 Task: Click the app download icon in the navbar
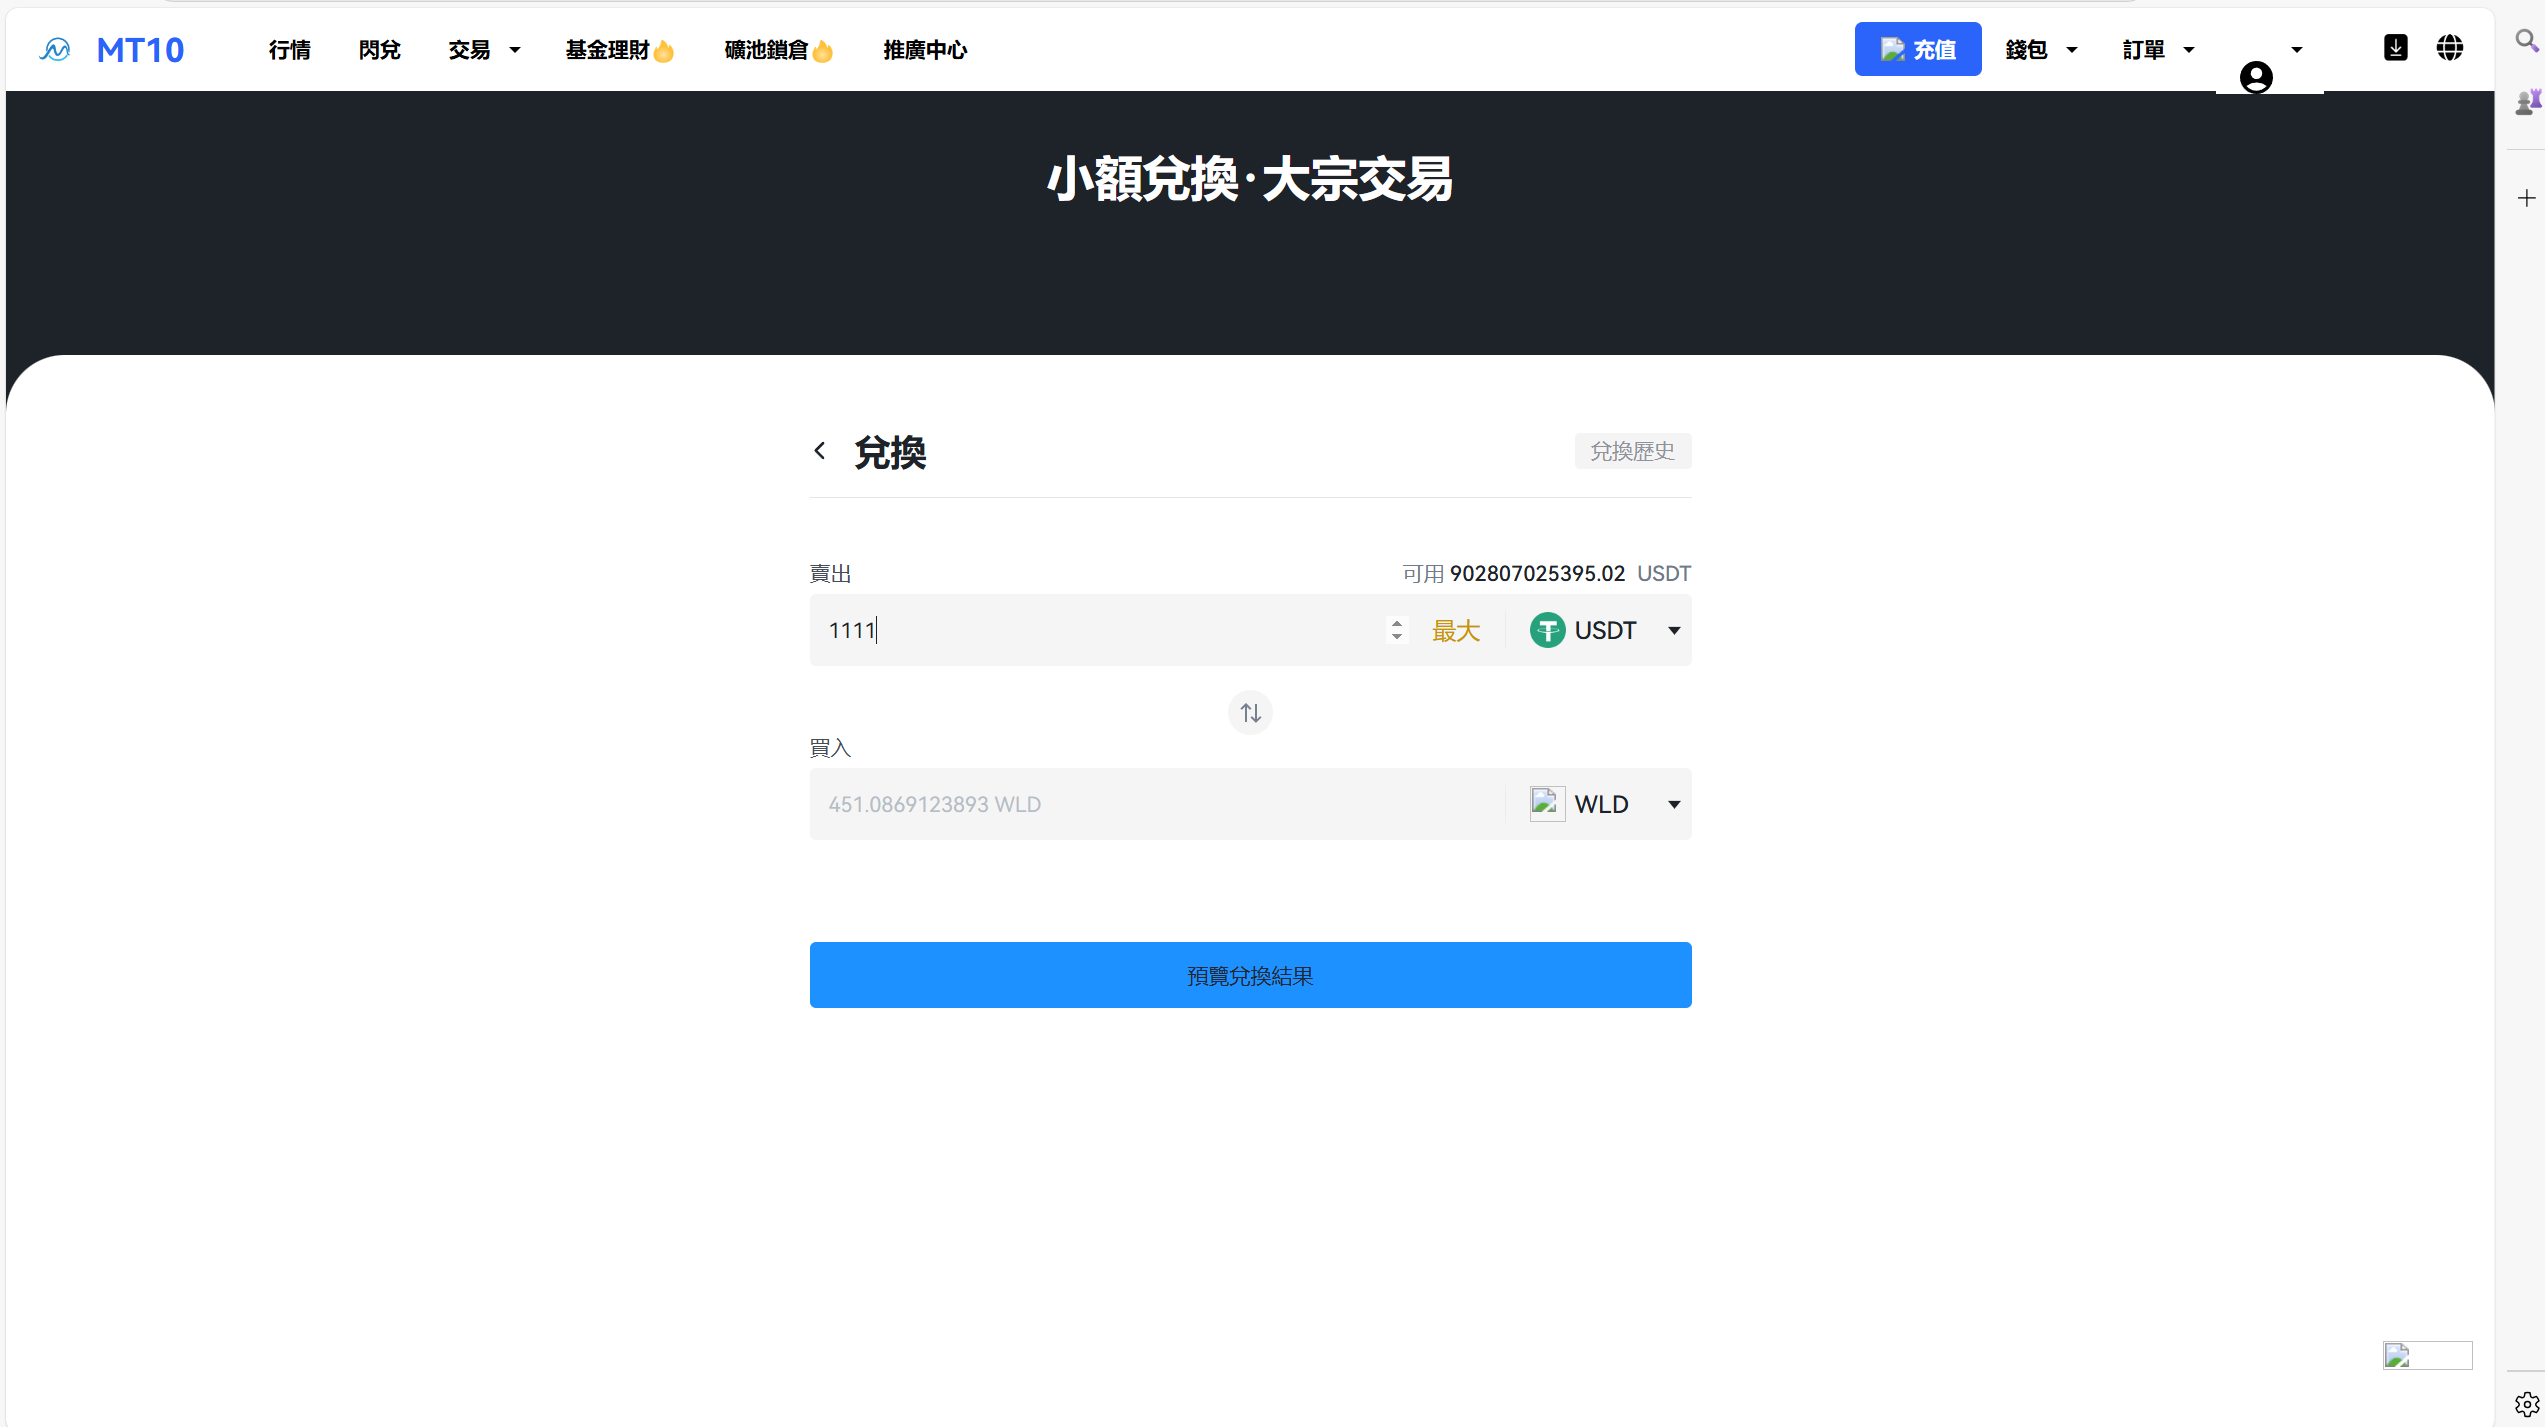click(2395, 47)
